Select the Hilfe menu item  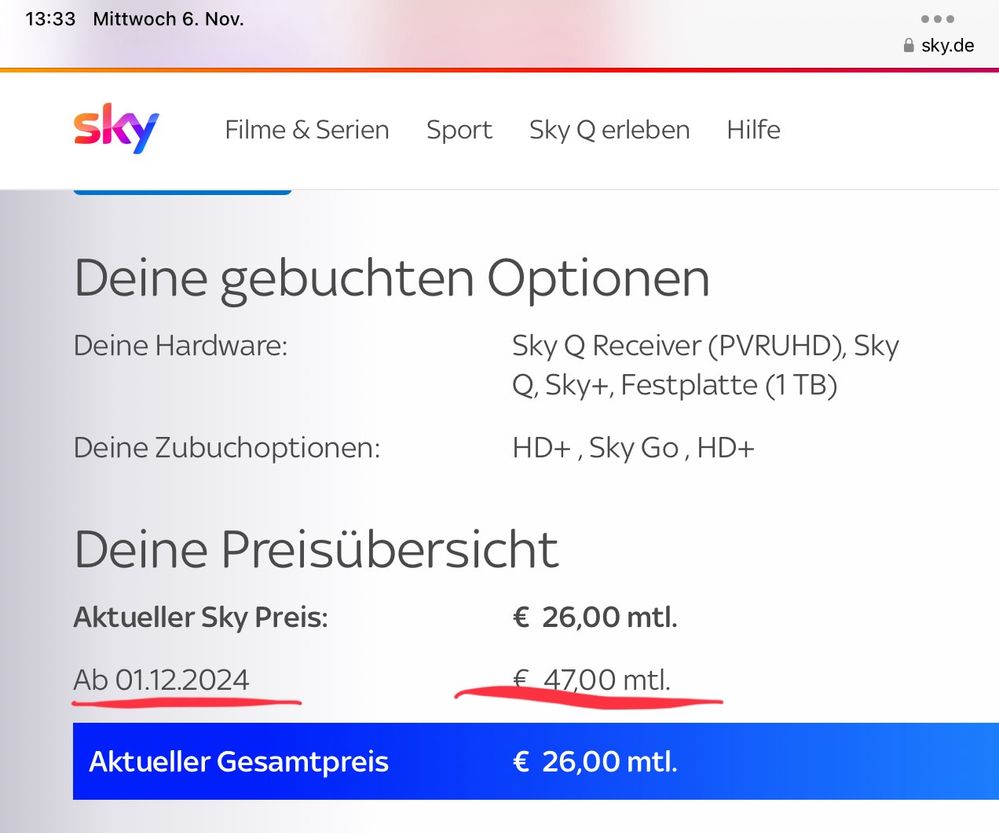point(753,130)
